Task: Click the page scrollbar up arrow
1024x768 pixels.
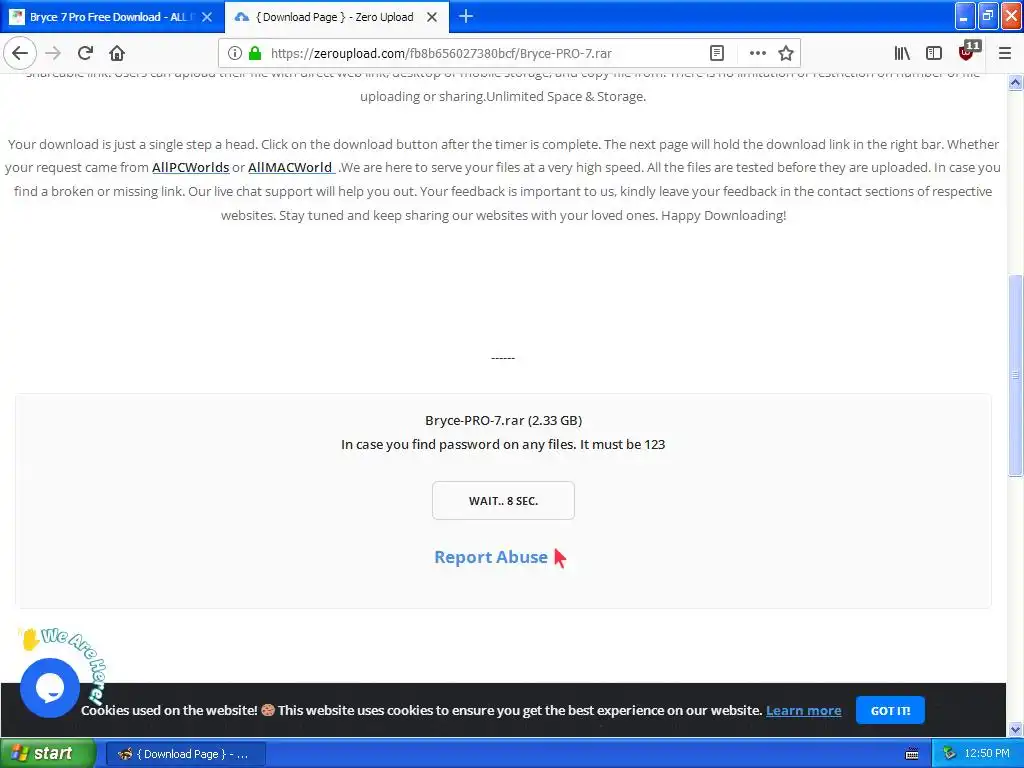Action: (1015, 82)
